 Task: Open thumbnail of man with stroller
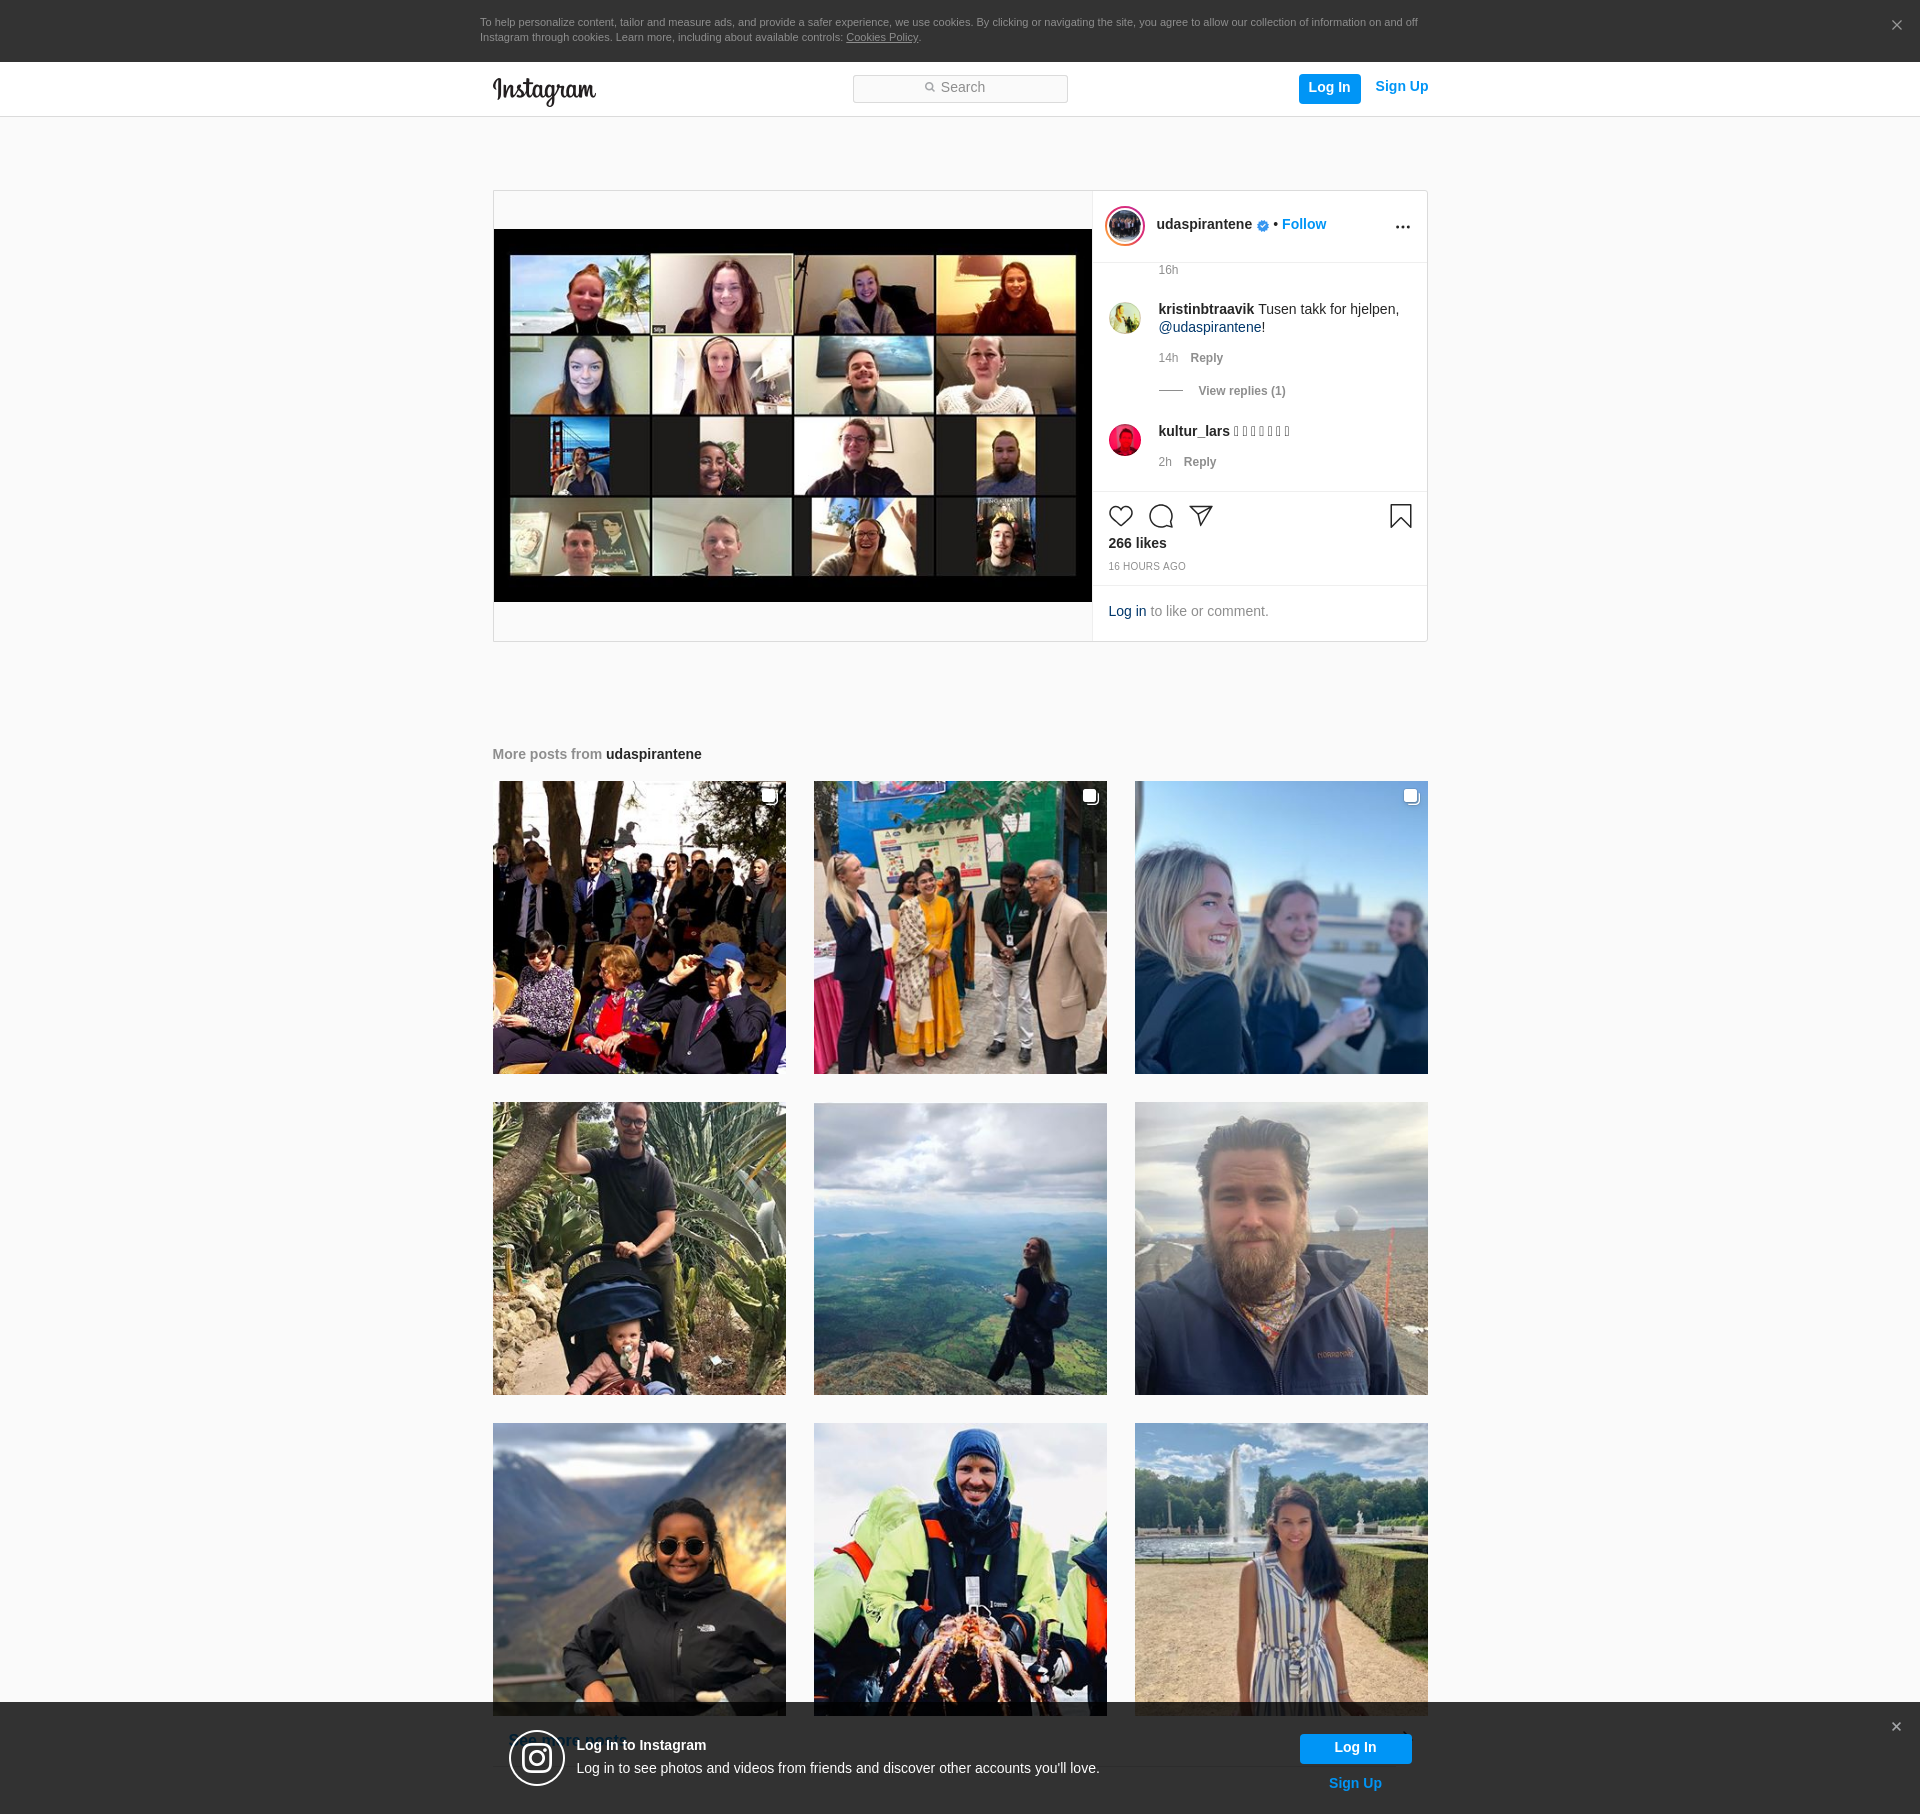(x=639, y=1248)
